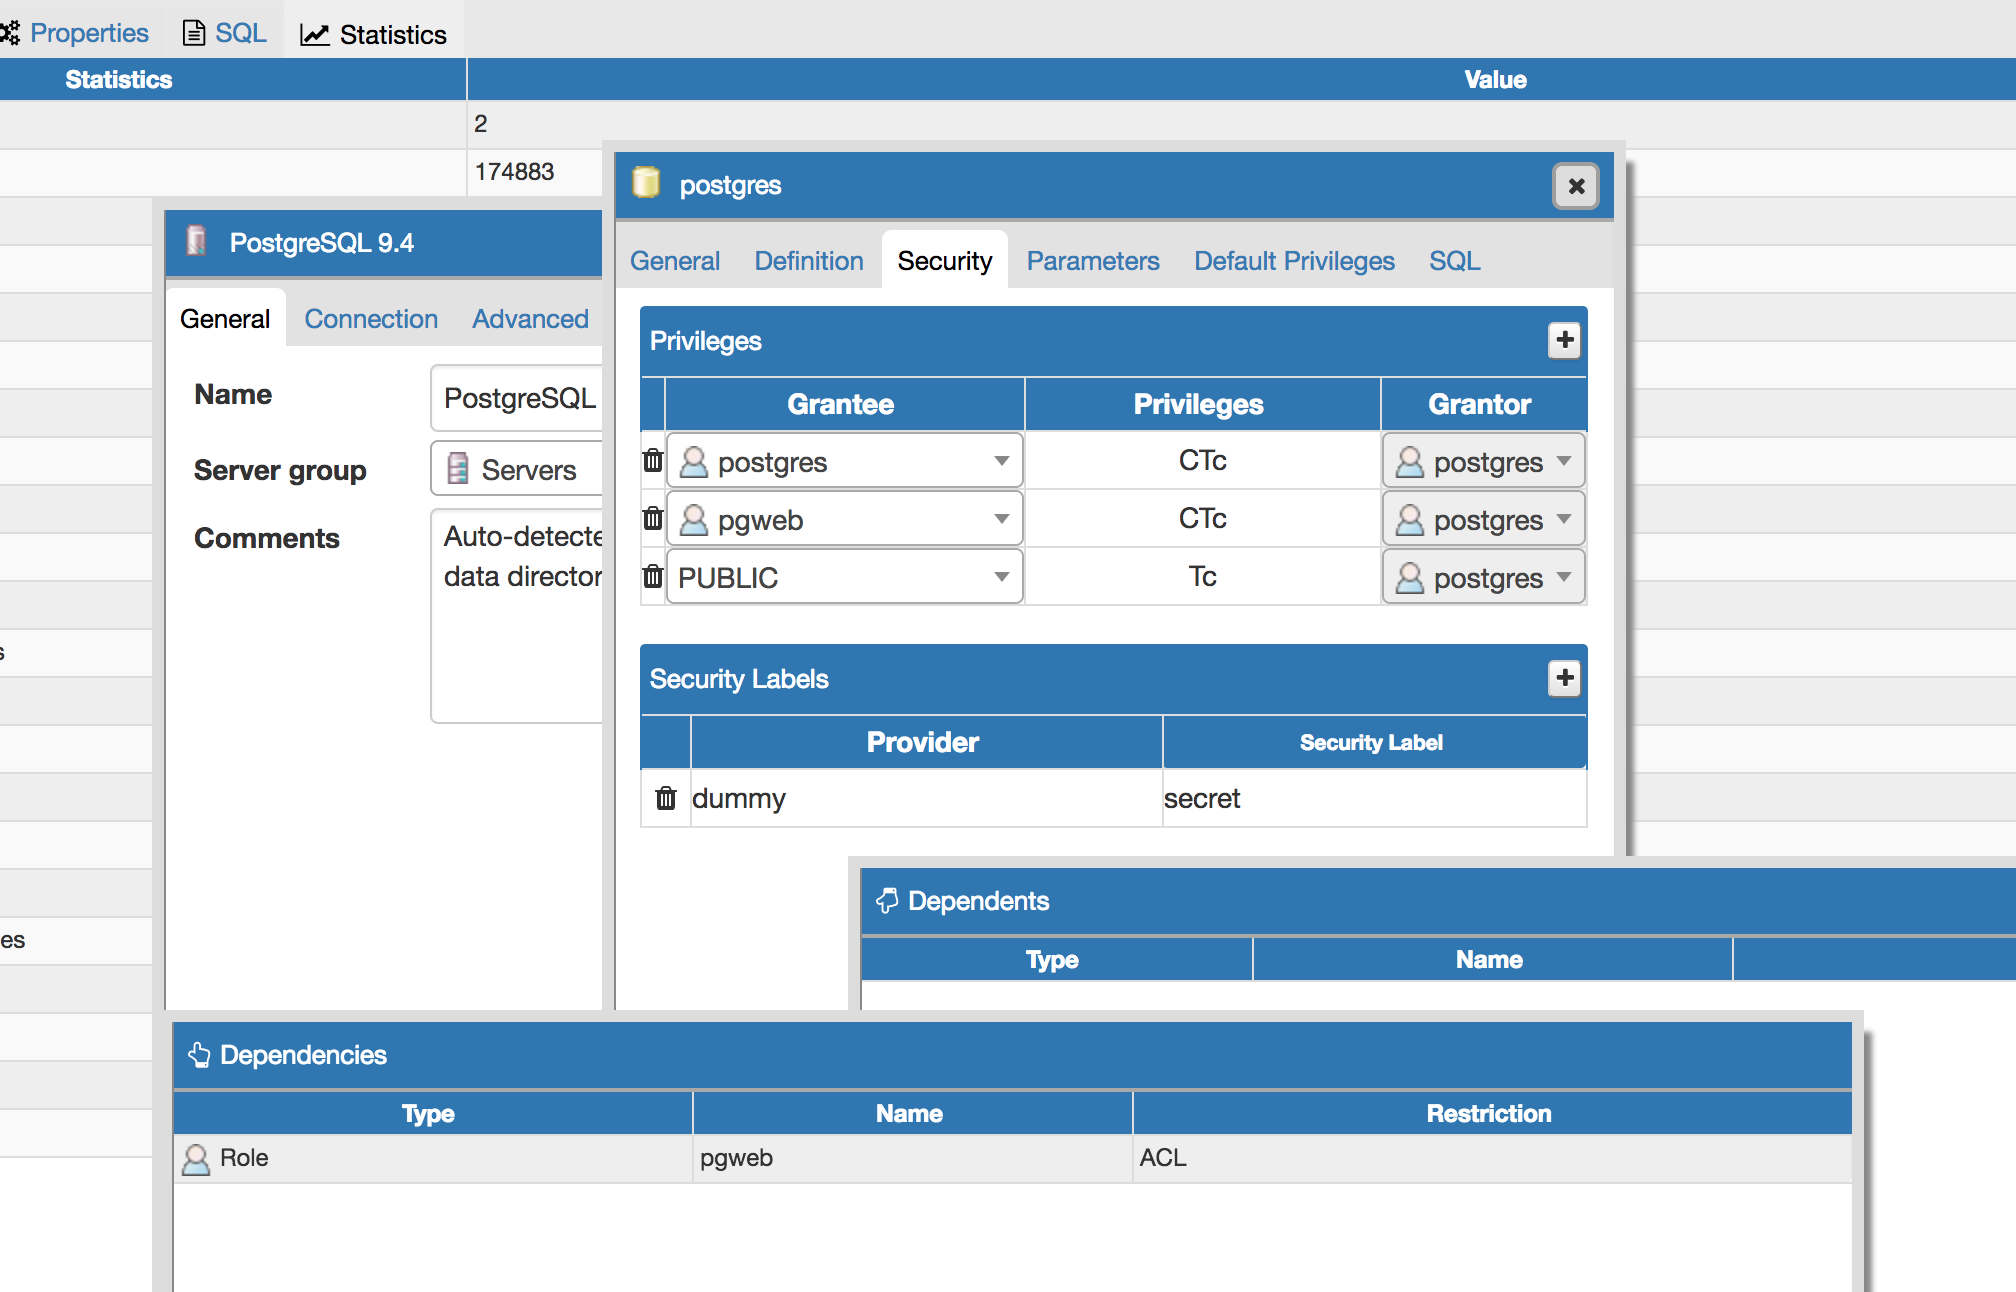
Task: Open the Definition tab
Action: pos(808,261)
